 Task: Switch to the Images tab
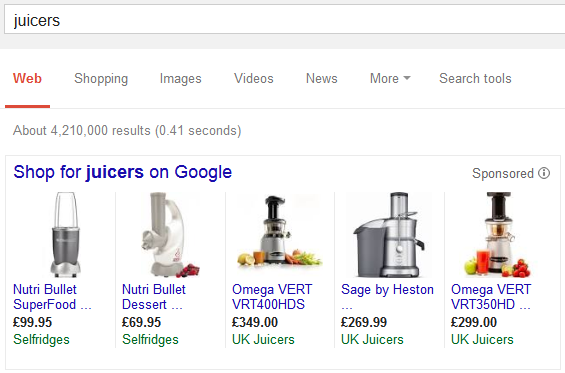coord(181,79)
